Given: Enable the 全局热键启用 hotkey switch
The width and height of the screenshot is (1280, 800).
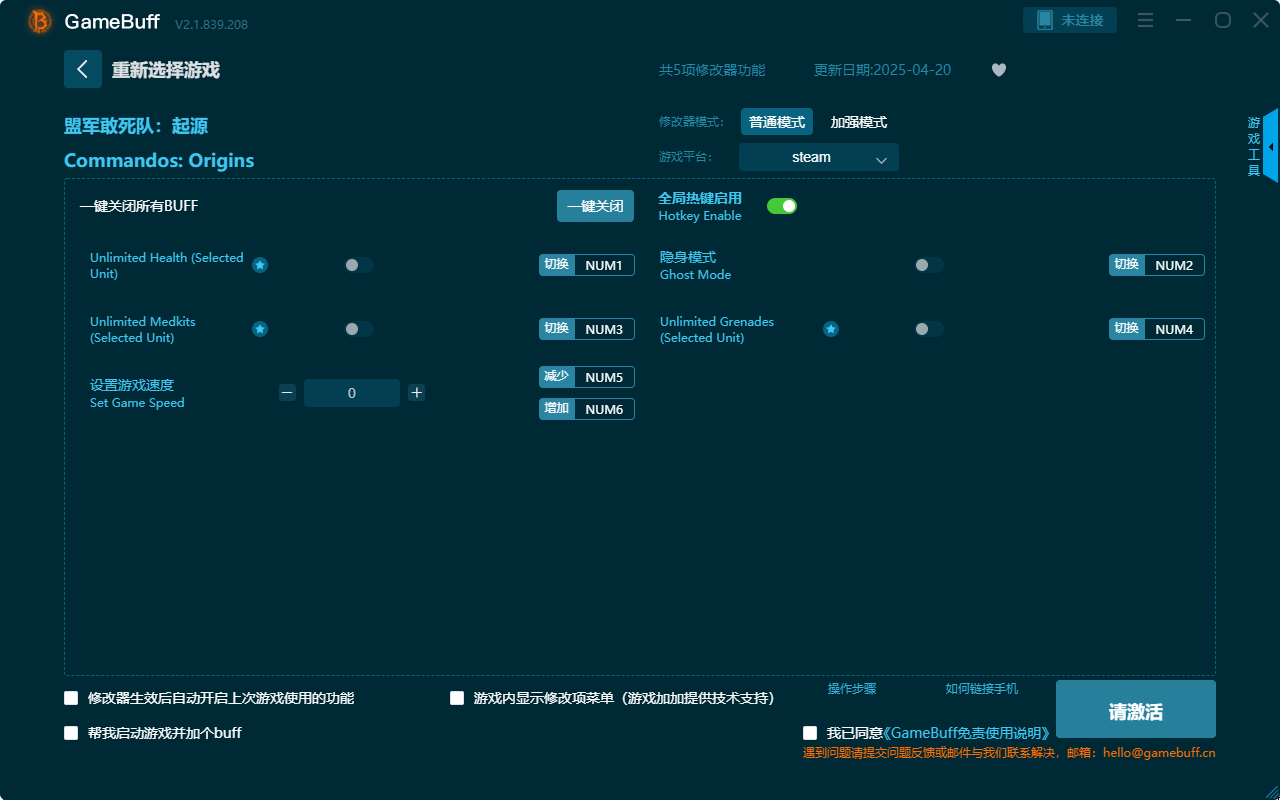Looking at the screenshot, I should coord(782,205).
